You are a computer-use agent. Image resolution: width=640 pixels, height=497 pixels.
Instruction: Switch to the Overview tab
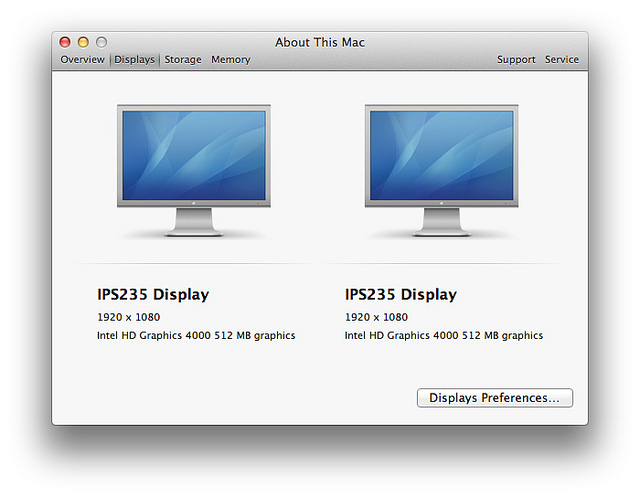pyautogui.click(x=82, y=60)
